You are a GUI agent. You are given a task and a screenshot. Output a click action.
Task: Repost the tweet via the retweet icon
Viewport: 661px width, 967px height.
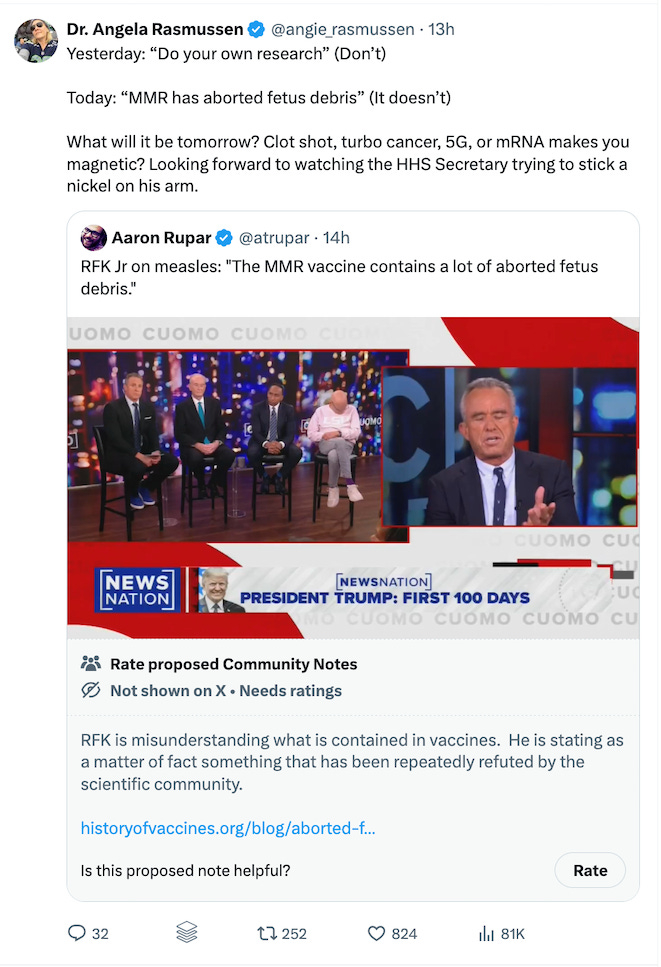267,934
